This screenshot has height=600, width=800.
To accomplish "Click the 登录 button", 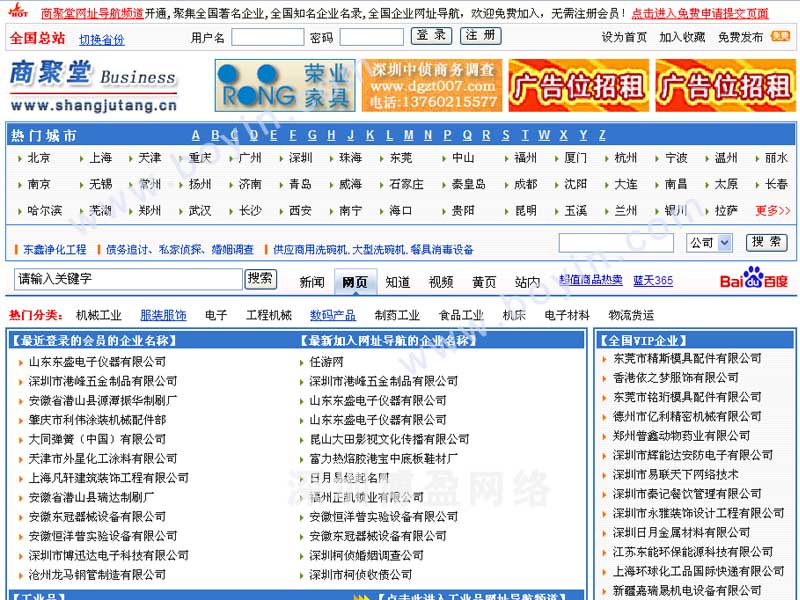I will click(431, 36).
